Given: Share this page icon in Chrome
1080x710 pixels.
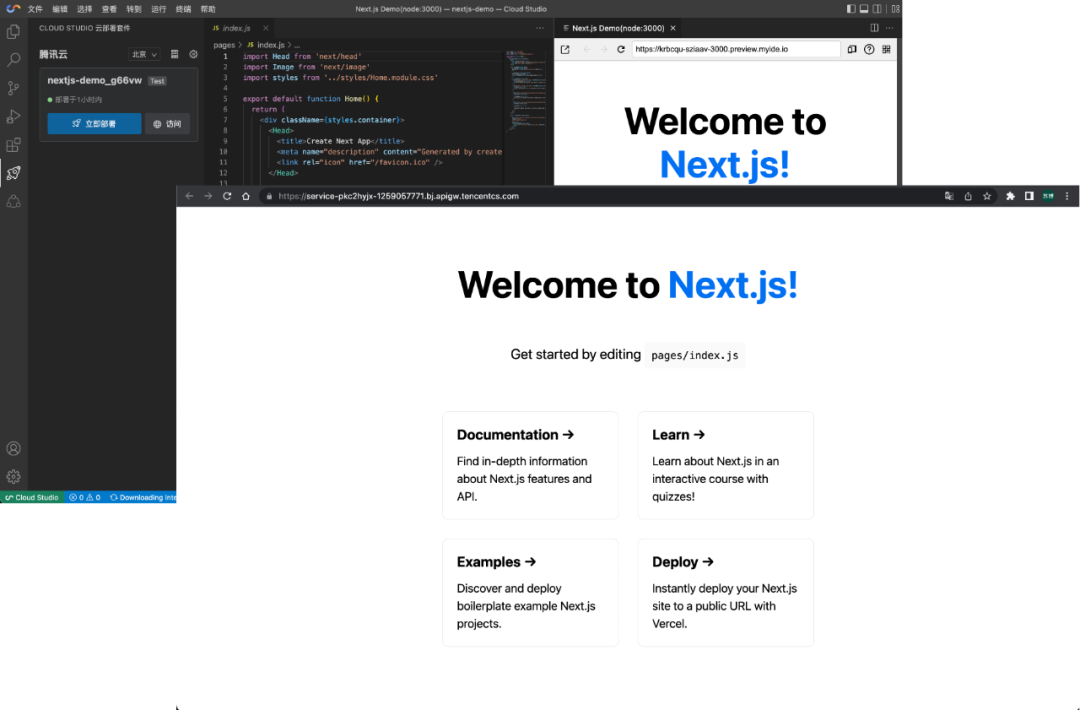Looking at the screenshot, I should coord(968,196).
